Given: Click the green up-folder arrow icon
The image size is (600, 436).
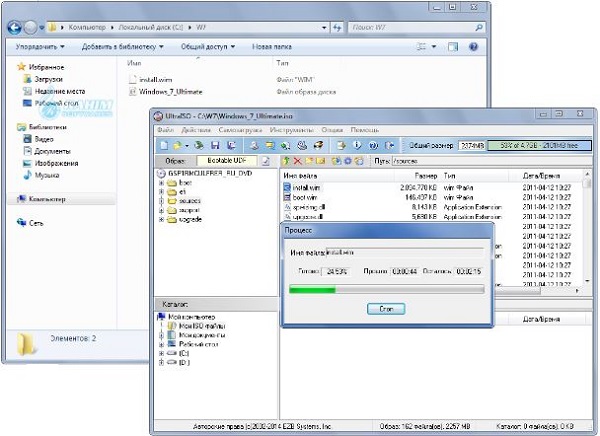Looking at the screenshot, I should [286, 160].
